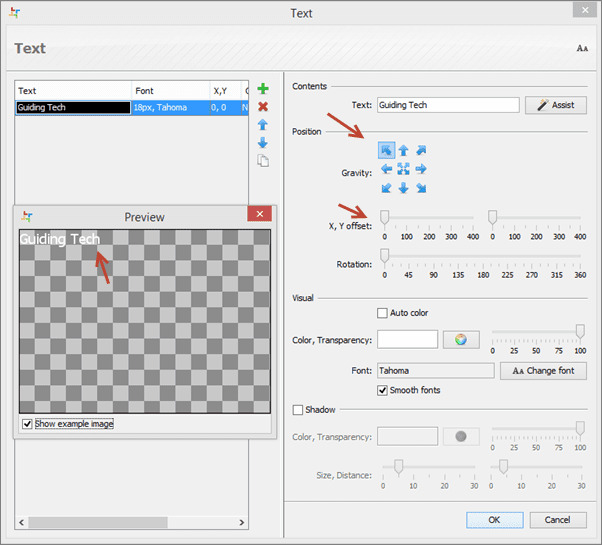The width and height of the screenshot is (602, 545).
Task: Set gravity to center
Action: (404, 169)
